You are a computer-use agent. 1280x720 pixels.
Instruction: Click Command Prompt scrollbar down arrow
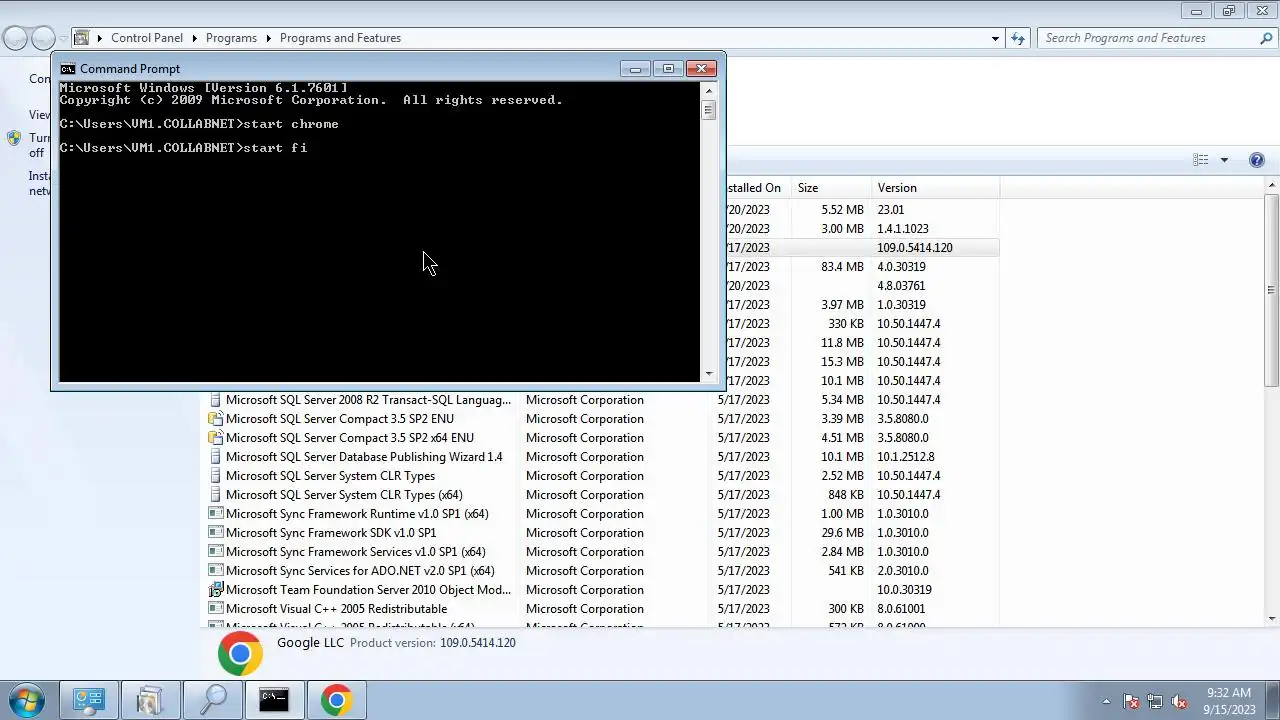709,374
